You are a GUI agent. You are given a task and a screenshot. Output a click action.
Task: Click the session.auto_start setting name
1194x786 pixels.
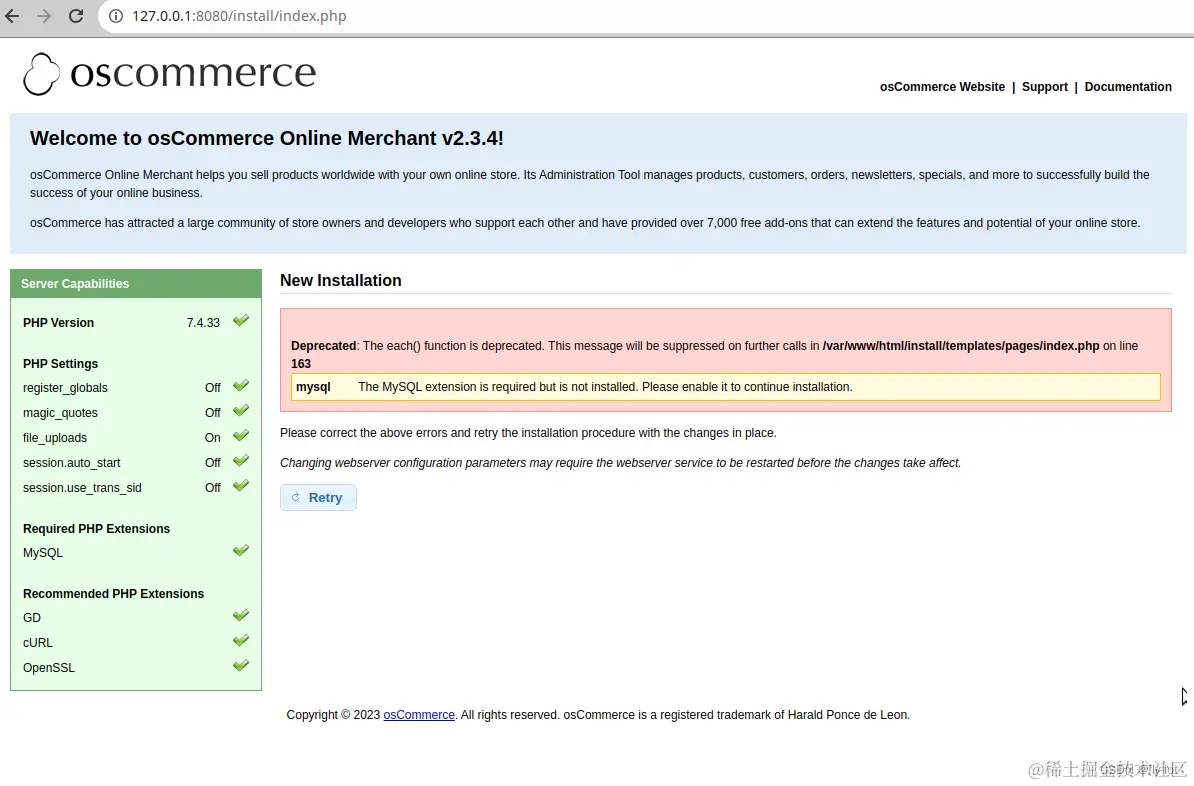pyautogui.click(x=72, y=463)
